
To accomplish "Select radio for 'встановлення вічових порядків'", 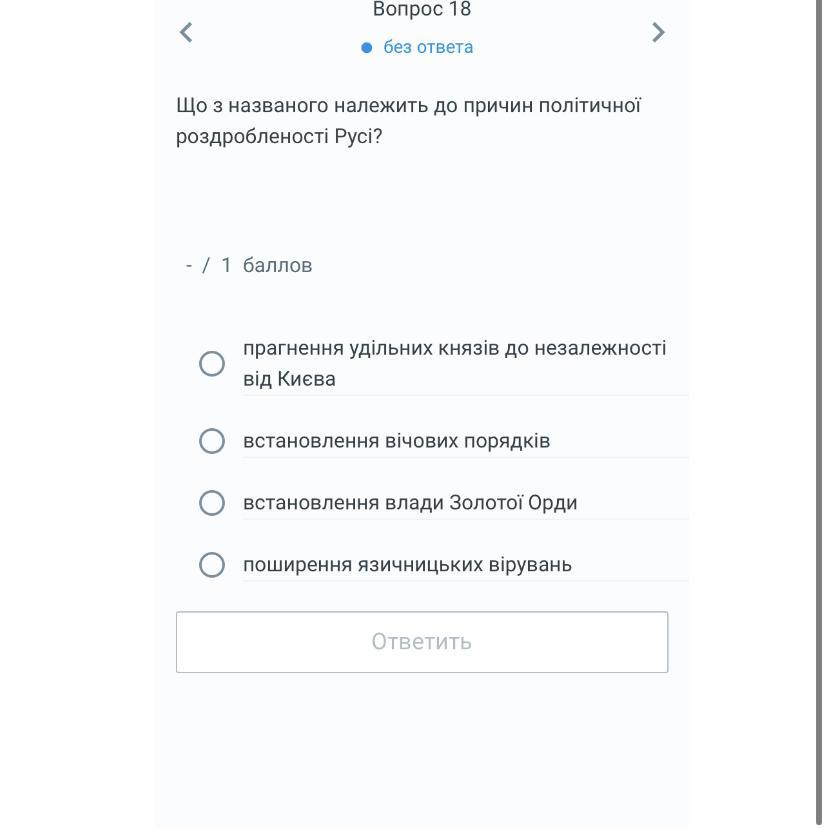I will (212, 441).
